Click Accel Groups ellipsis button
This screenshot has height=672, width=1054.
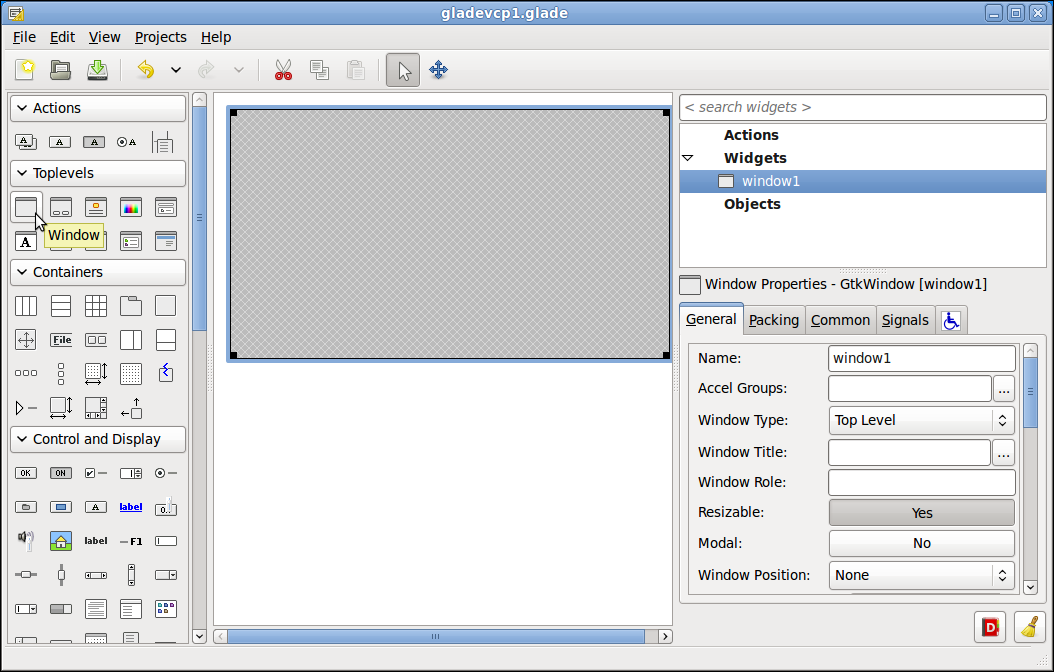tap(1004, 389)
